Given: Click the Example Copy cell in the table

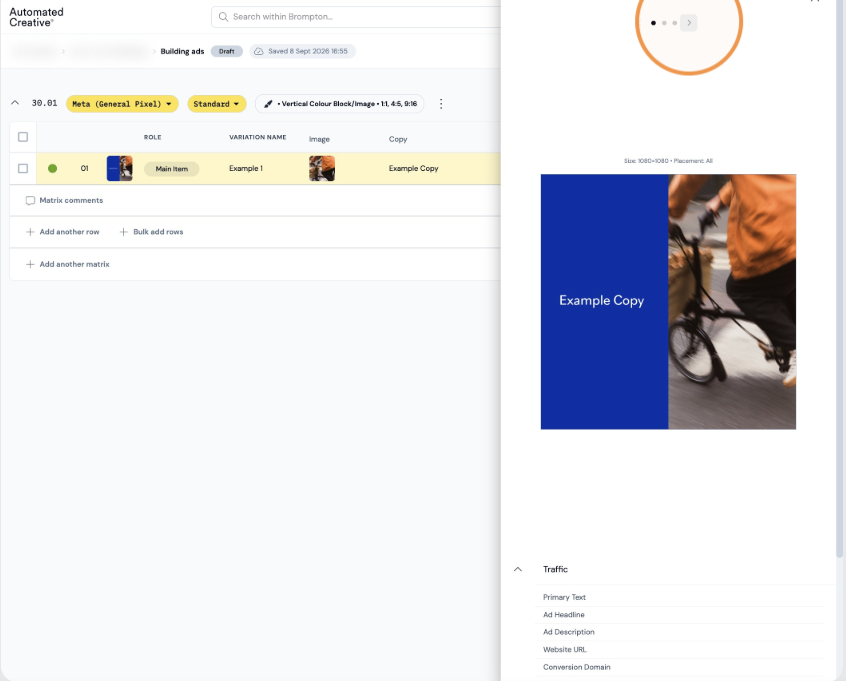Looking at the screenshot, I should 413,168.
